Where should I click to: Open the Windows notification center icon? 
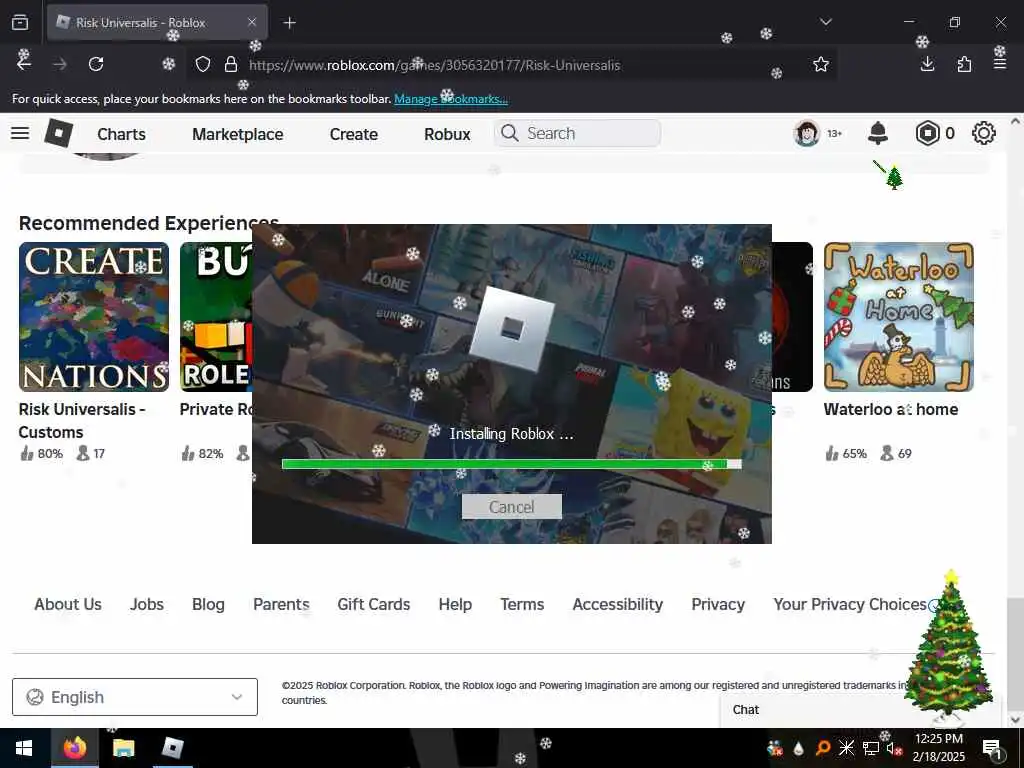(x=992, y=748)
